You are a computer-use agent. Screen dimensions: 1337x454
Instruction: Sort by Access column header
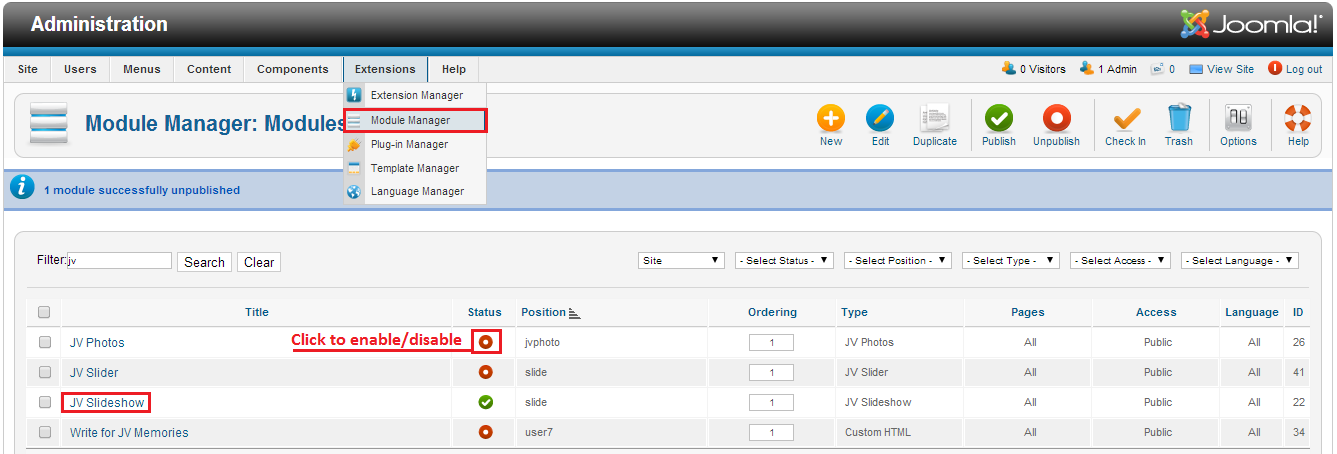1156,312
